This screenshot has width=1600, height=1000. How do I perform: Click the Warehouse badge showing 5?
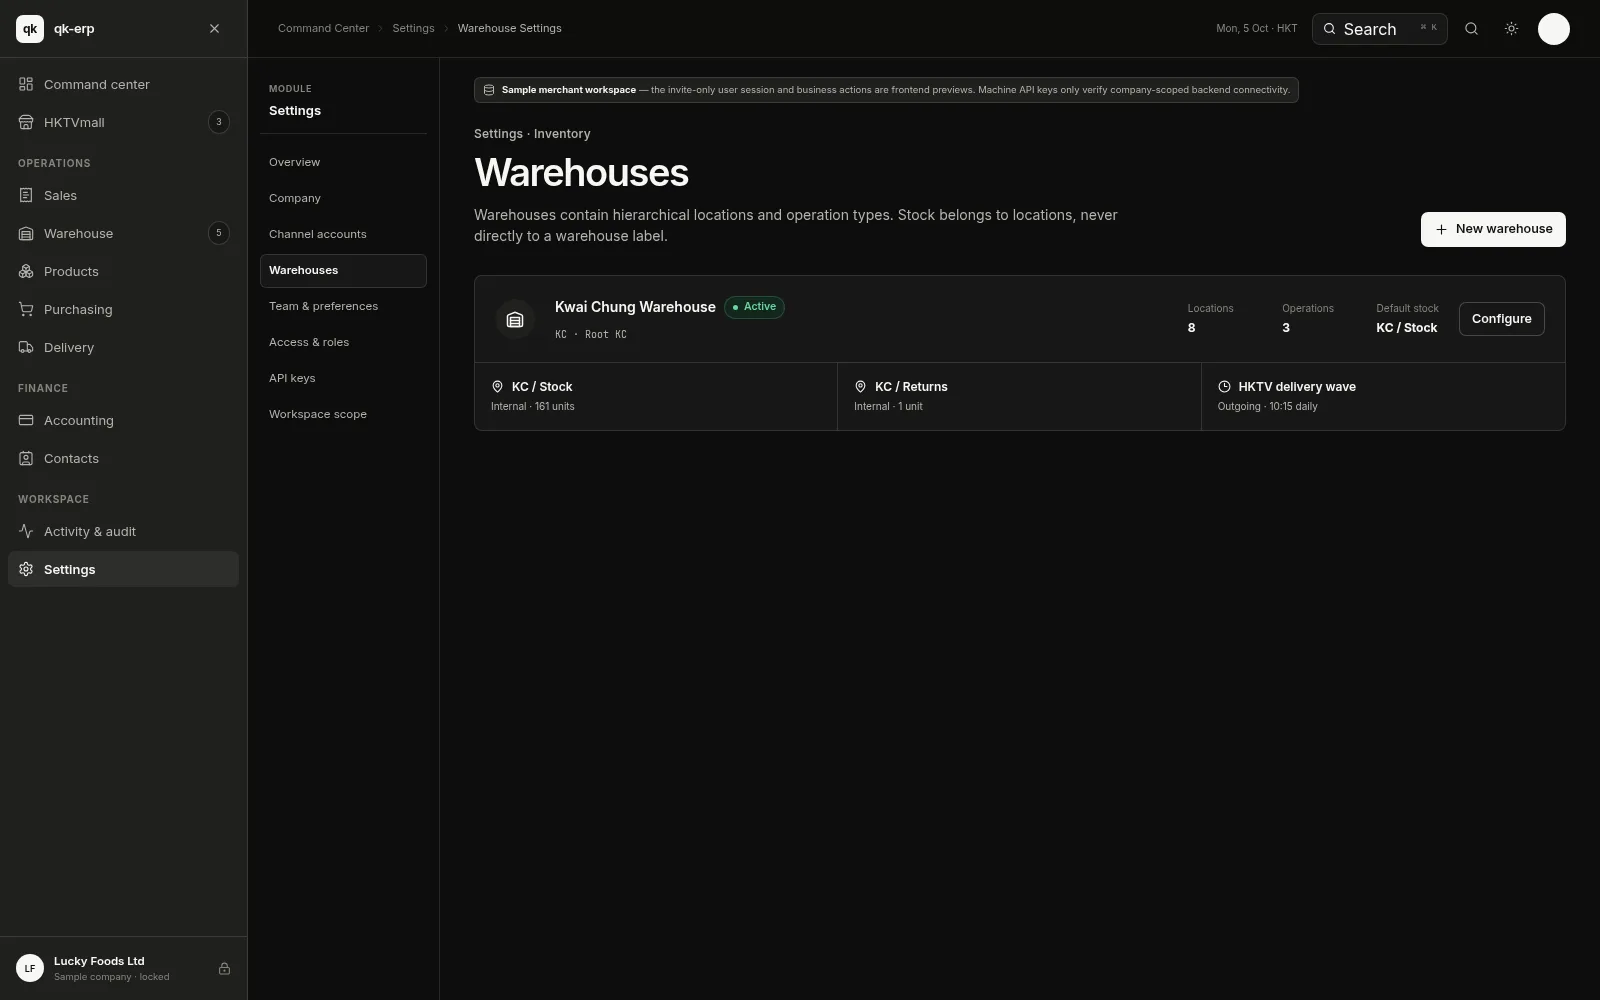tap(219, 233)
